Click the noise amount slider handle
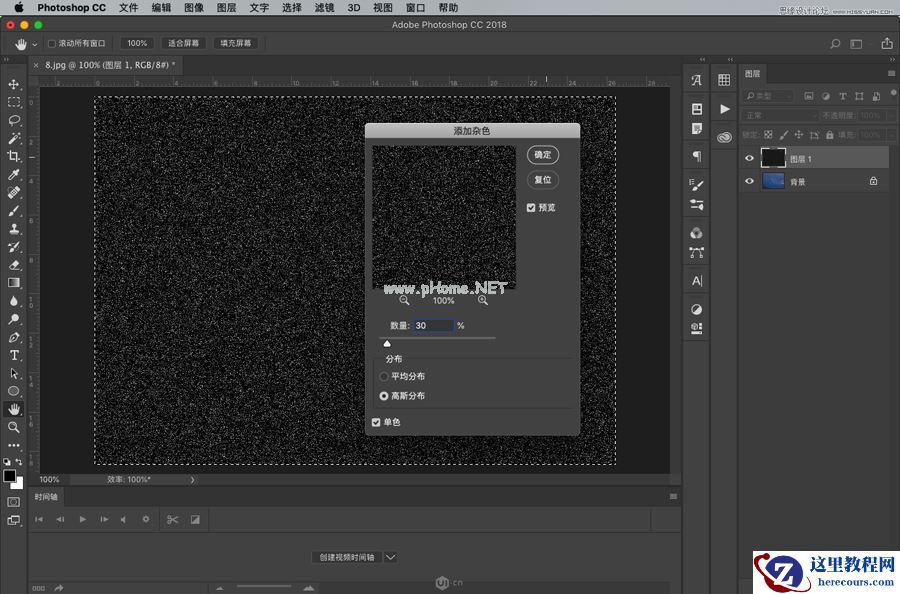This screenshot has height=594, width=900. click(x=387, y=343)
